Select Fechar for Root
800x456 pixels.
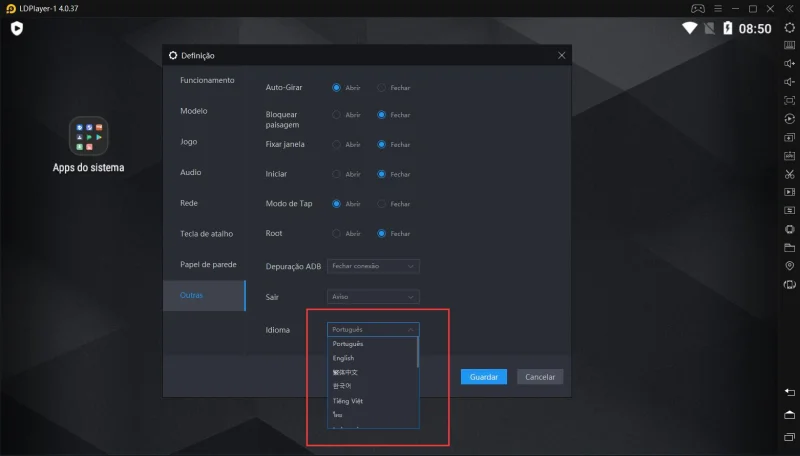tap(381, 234)
